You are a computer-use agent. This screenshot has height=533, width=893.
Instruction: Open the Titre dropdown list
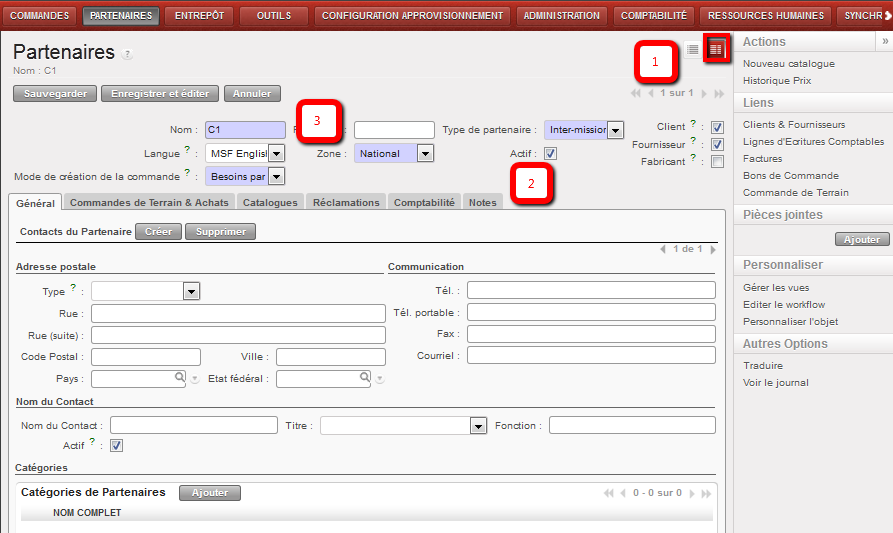477,426
